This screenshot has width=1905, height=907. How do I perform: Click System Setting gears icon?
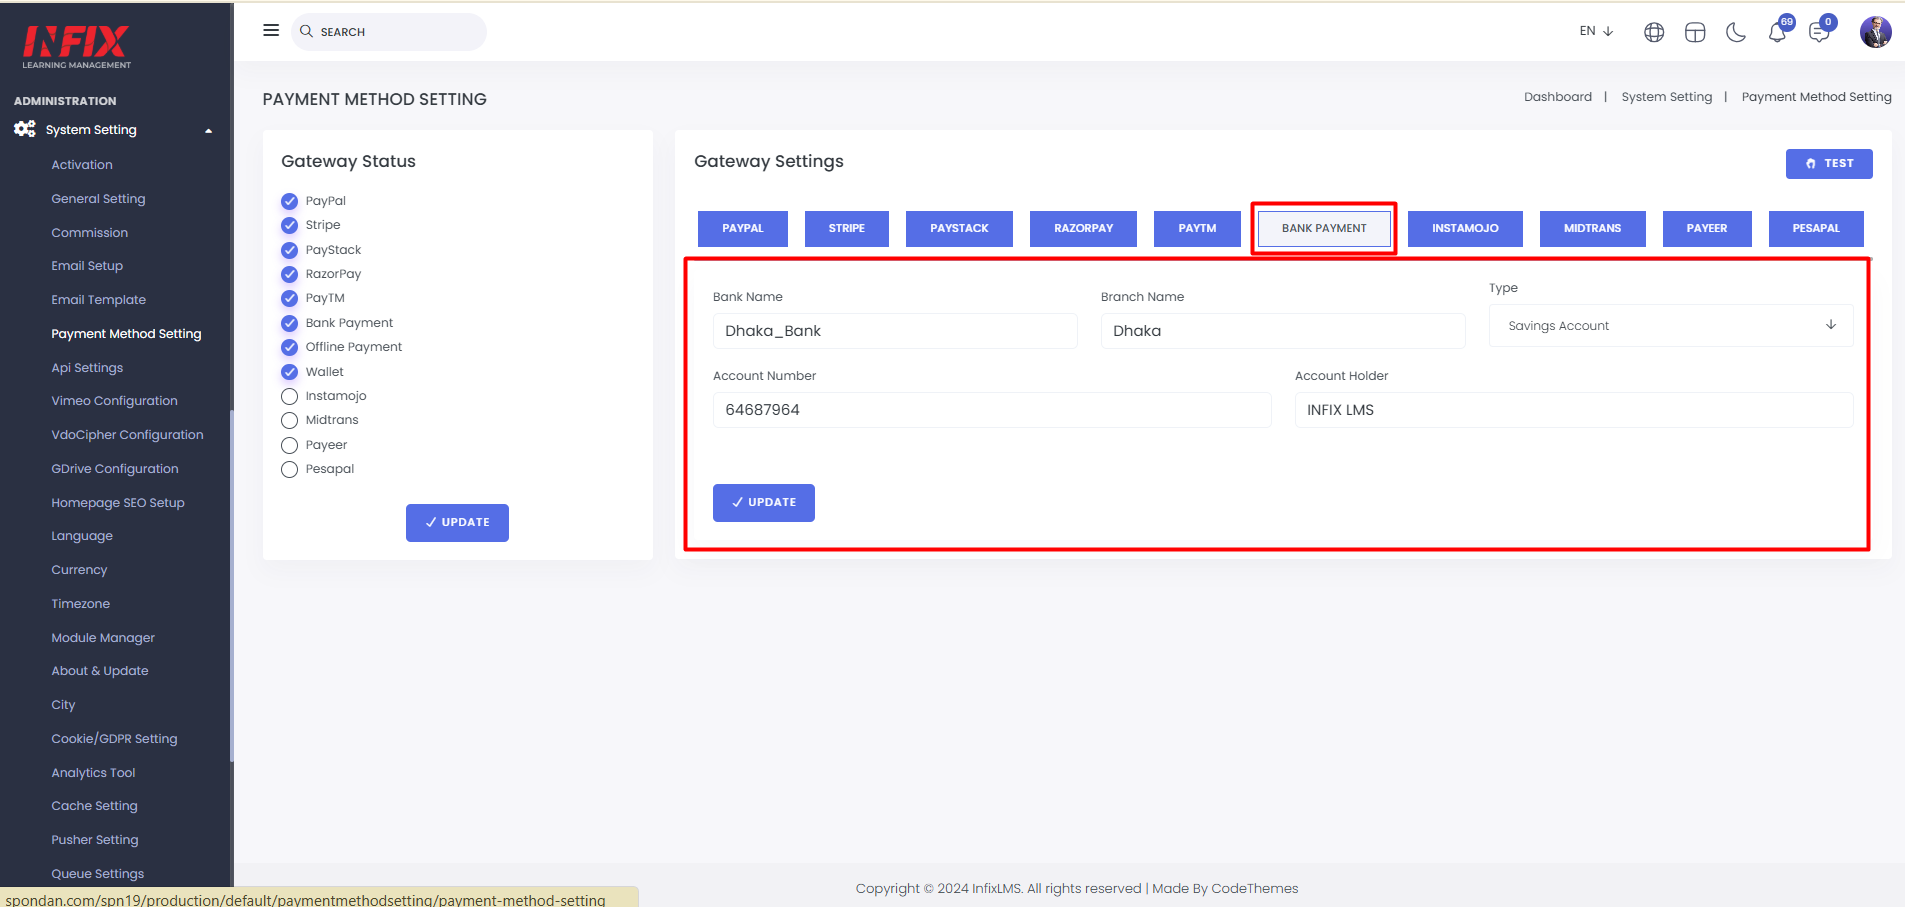[25, 129]
